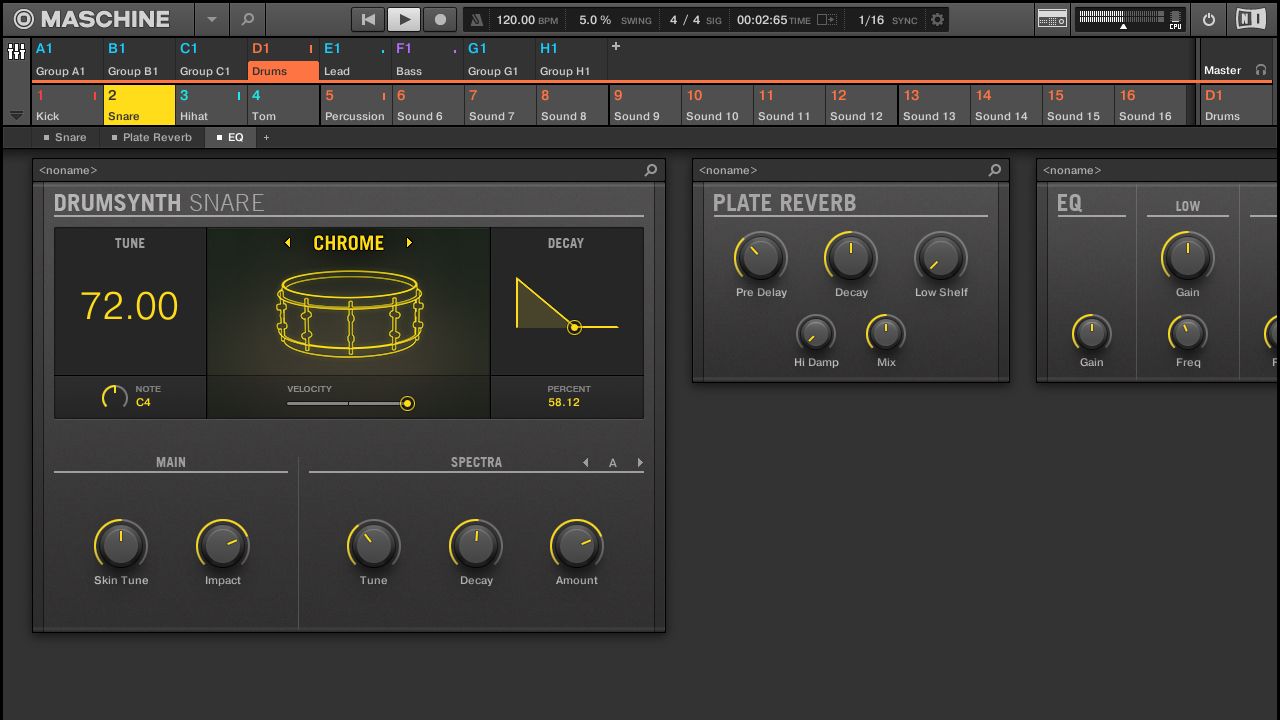The width and height of the screenshot is (1280, 720).
Task: Click the TUNE value 72.00
Action: [129, 305]
